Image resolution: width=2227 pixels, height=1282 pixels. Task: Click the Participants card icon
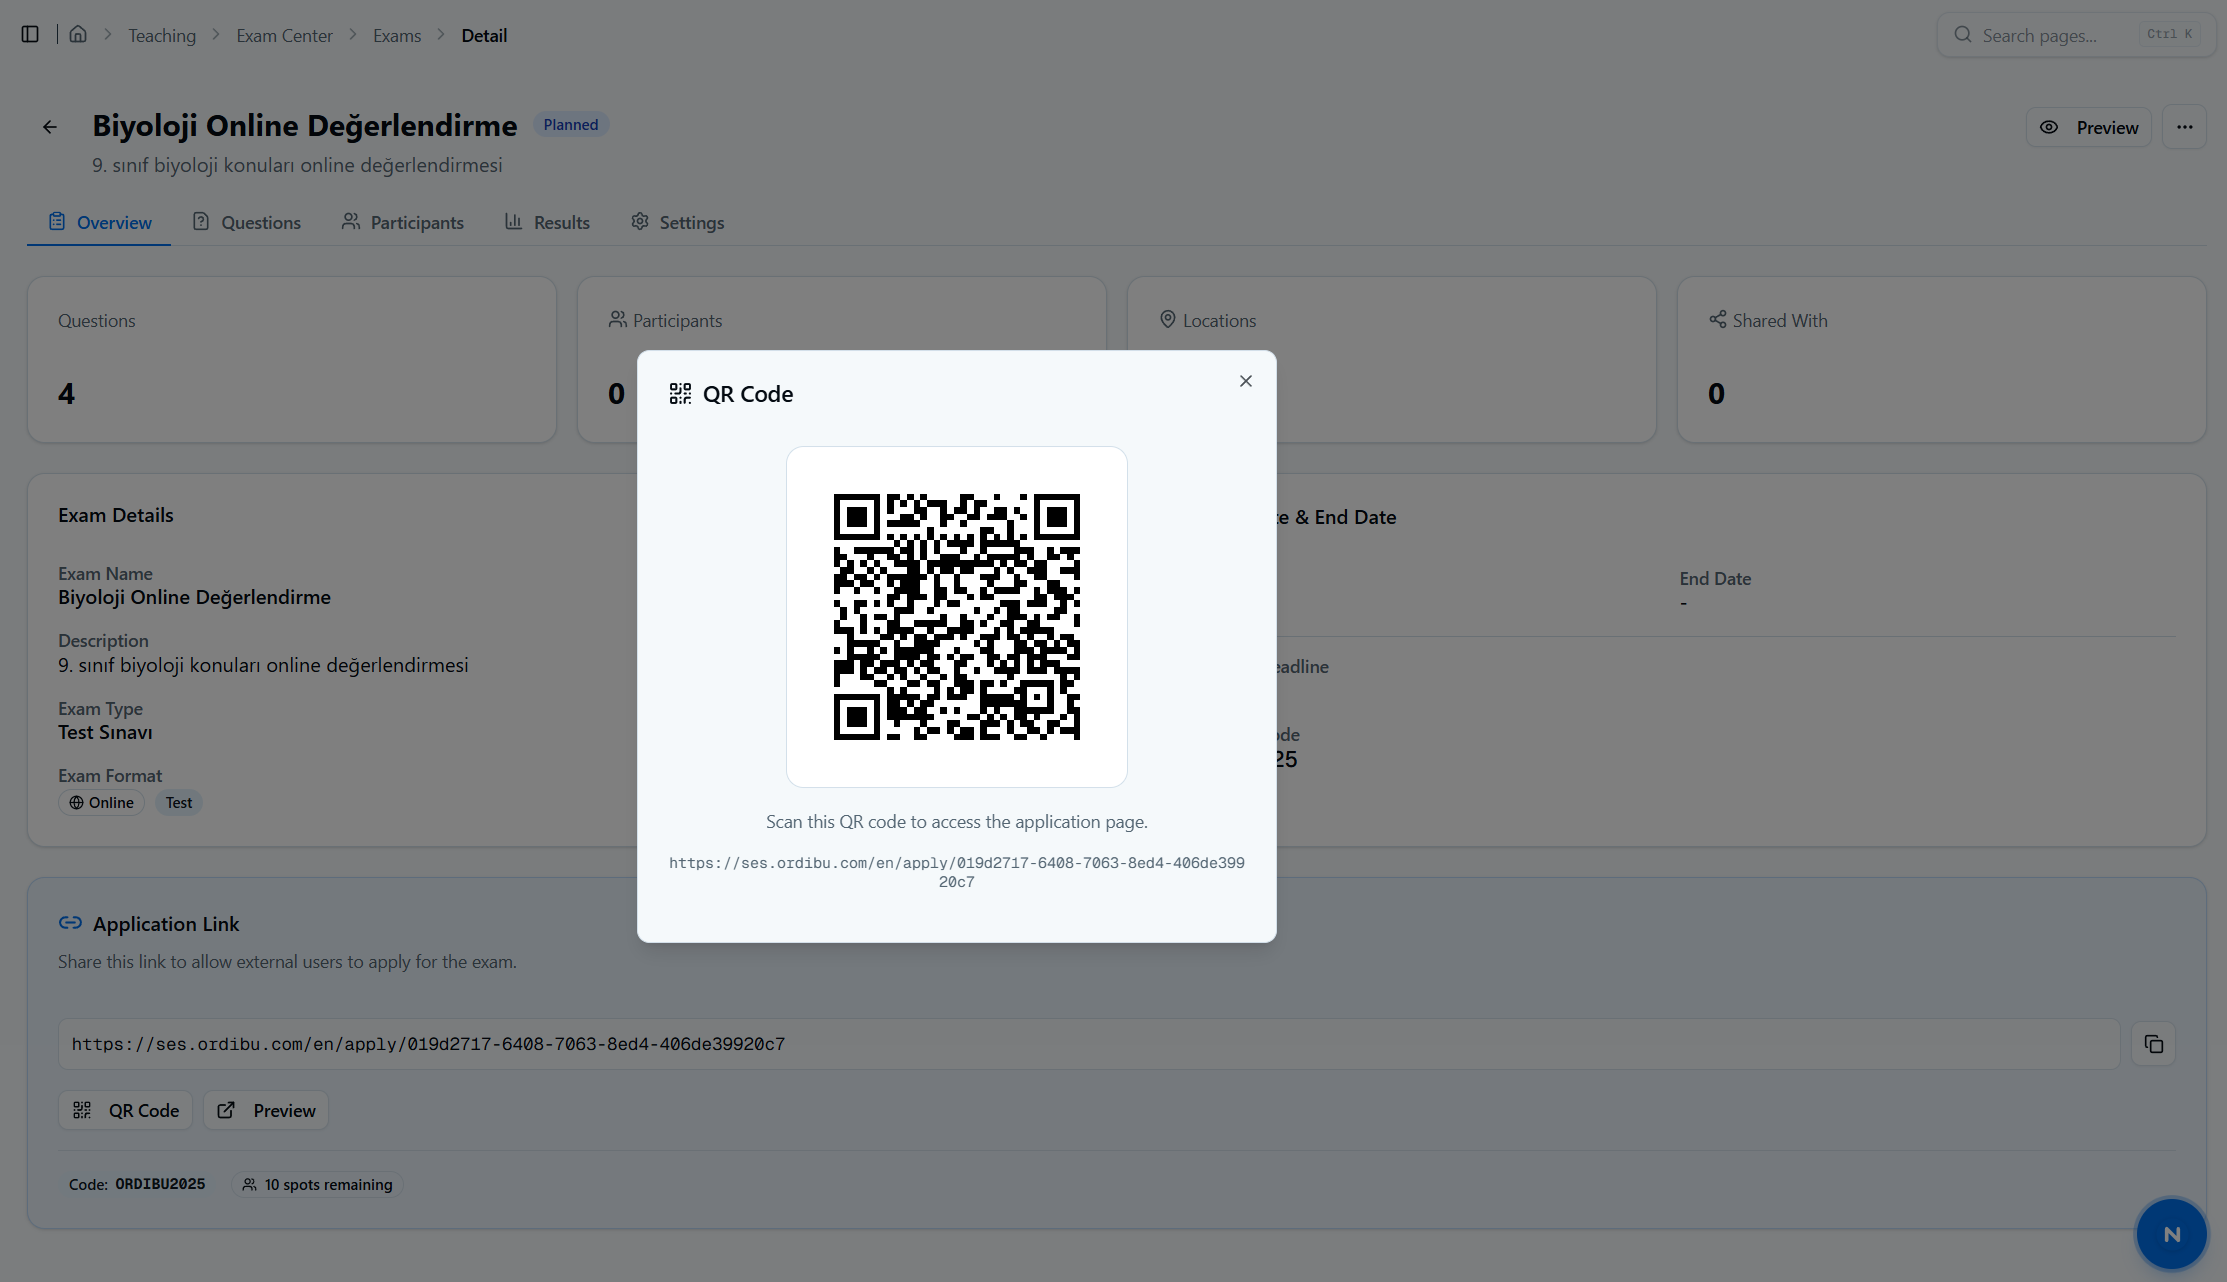617,320
